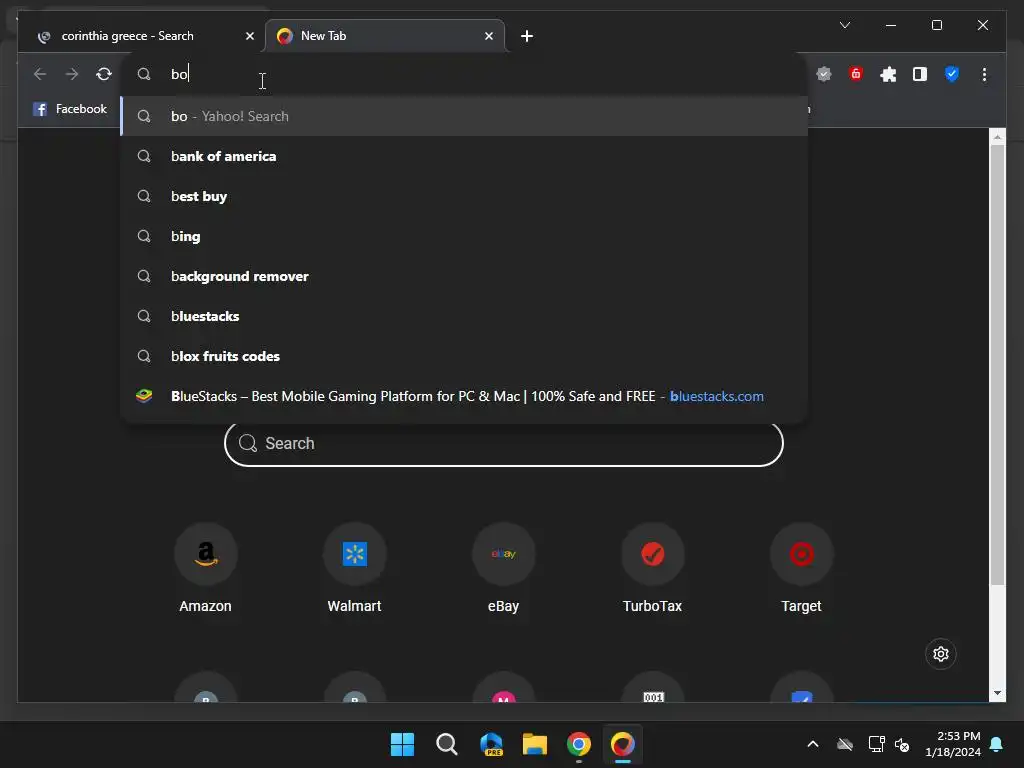Close the New Tab tab

488,36
